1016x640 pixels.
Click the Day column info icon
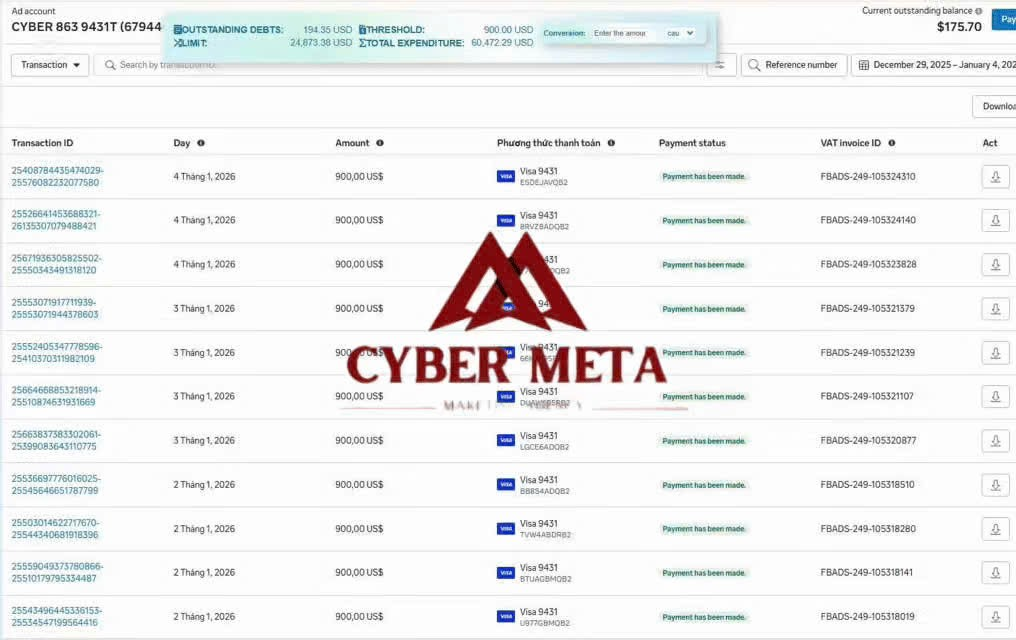(x=201, y=143)
